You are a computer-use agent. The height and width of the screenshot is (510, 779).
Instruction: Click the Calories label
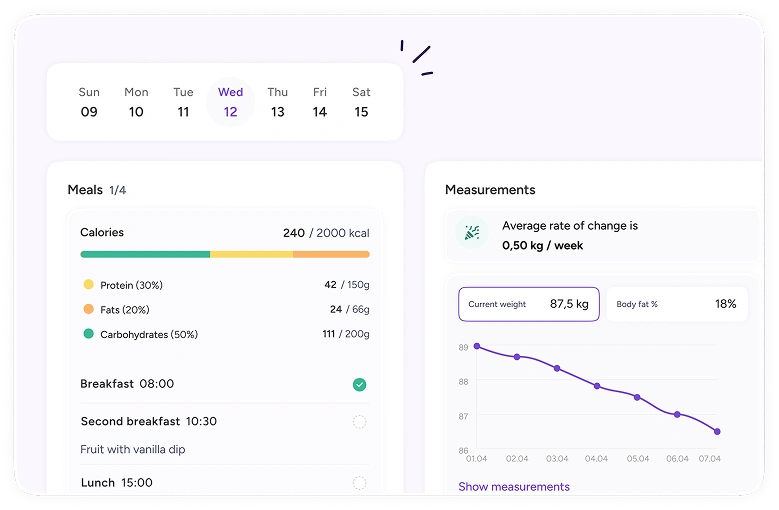point(102,232)
